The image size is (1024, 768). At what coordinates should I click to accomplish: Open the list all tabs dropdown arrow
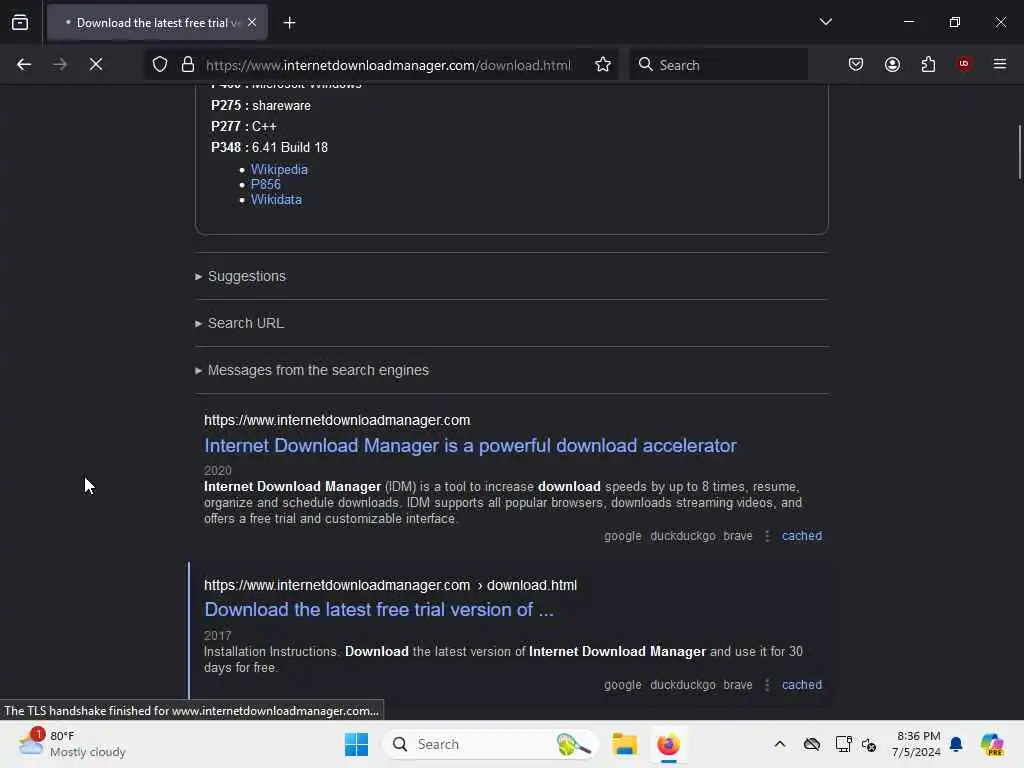coord(825,22)
